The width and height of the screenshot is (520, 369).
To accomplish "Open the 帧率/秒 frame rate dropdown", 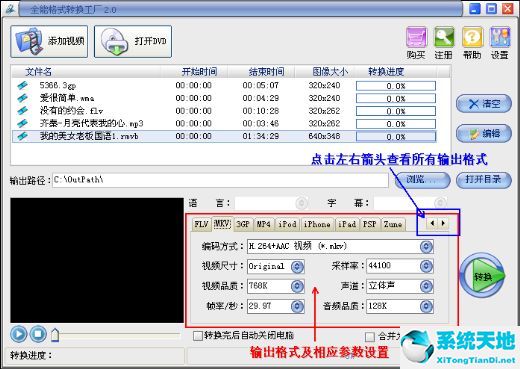I will [297, 306].
